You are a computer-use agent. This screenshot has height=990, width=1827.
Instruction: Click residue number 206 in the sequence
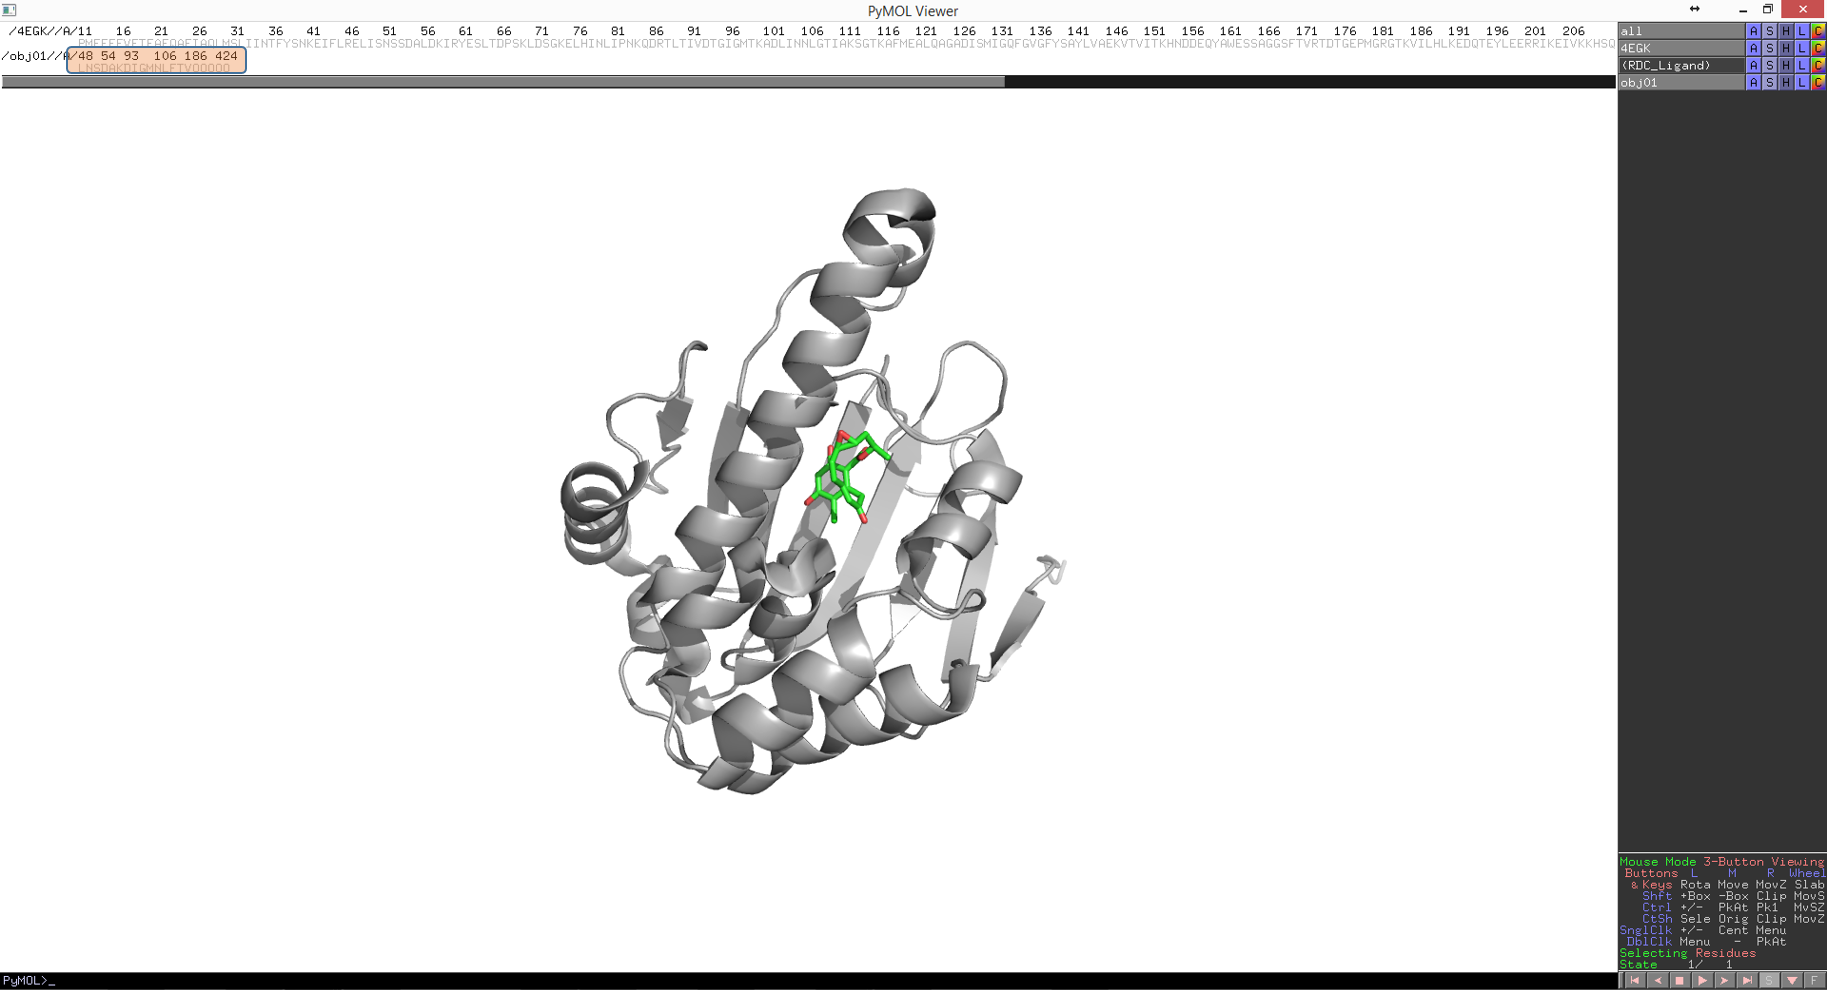pos(1573,32)
